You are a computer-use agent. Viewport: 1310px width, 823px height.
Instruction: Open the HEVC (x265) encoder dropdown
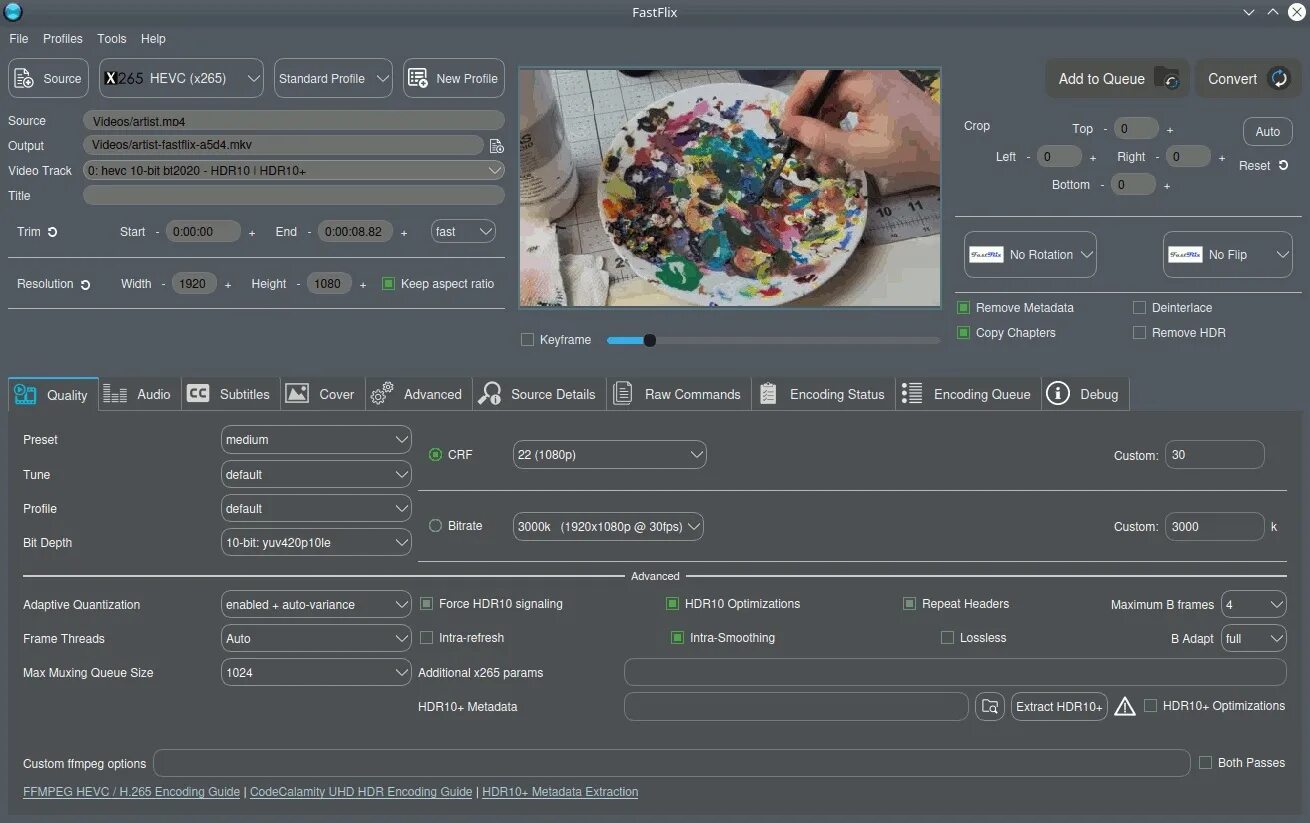tap(181, 78)
